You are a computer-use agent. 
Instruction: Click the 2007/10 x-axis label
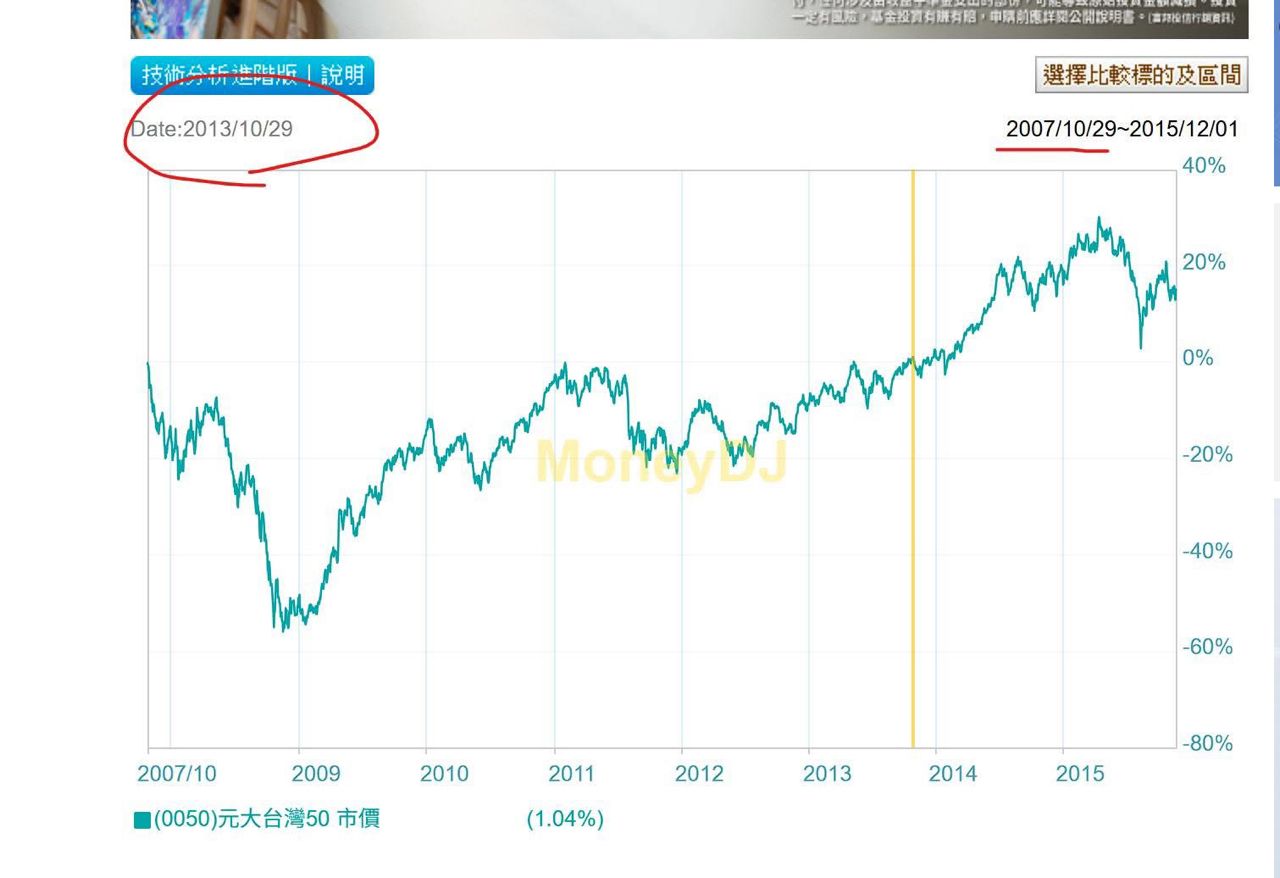pyautogui.click(x=176, y=774)
